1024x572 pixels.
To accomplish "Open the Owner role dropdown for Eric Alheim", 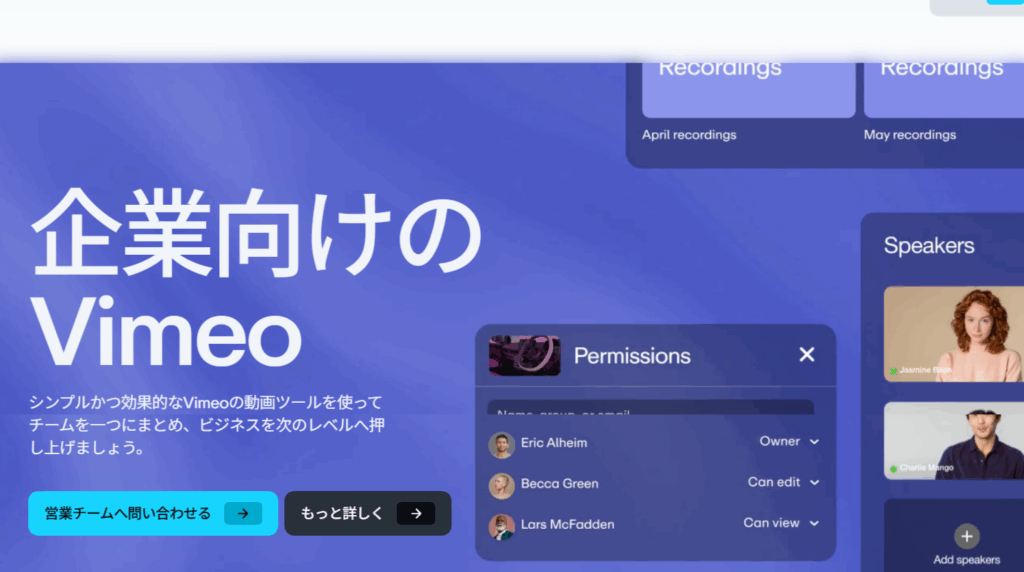I will (789, 441).
